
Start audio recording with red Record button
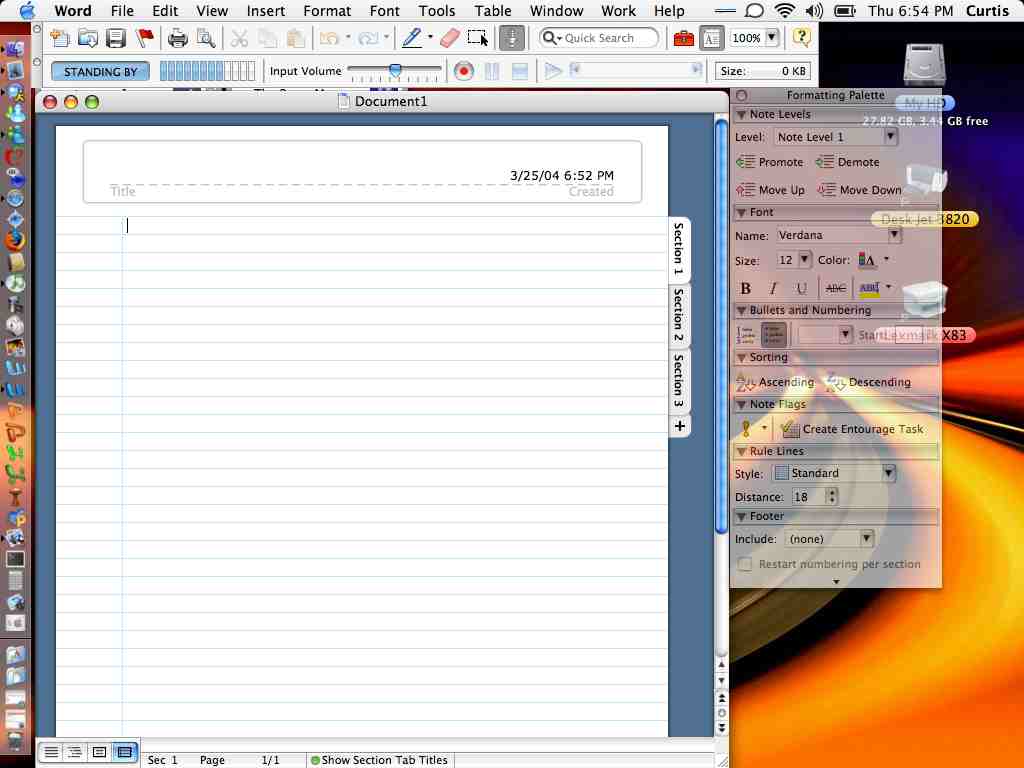pos(464,71)
